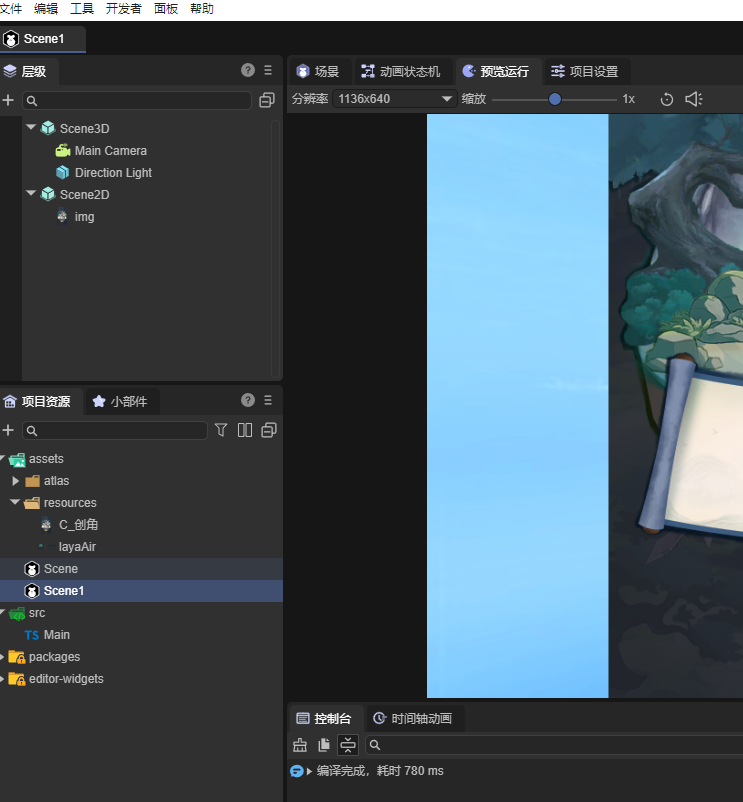
Task: Collapse the Scene3D node
Action: coord(31,128)
